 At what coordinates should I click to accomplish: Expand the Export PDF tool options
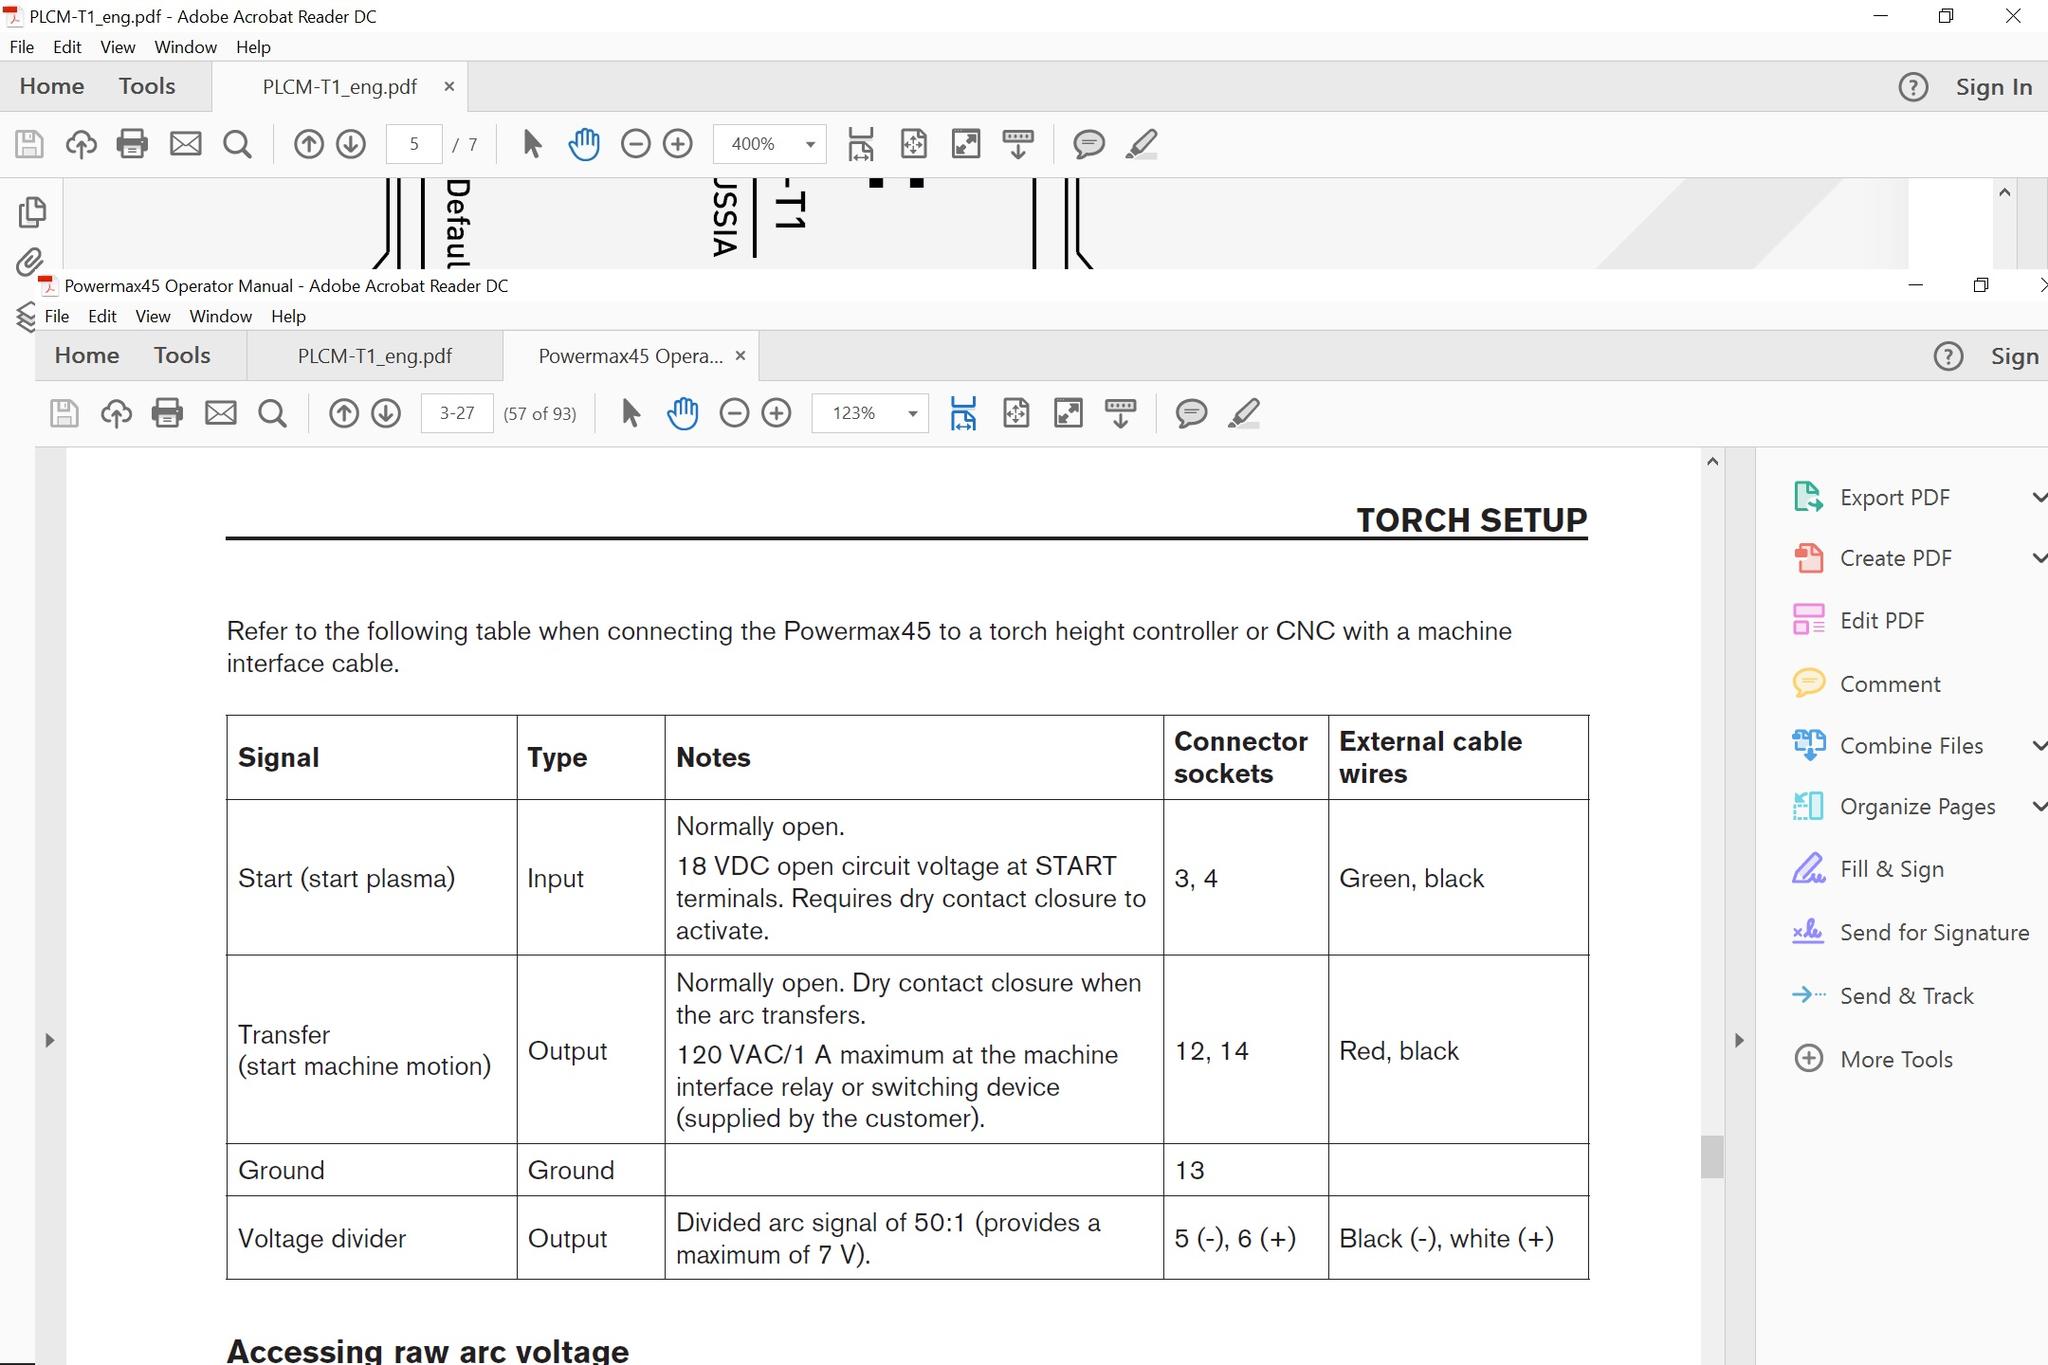[2038, 497]
